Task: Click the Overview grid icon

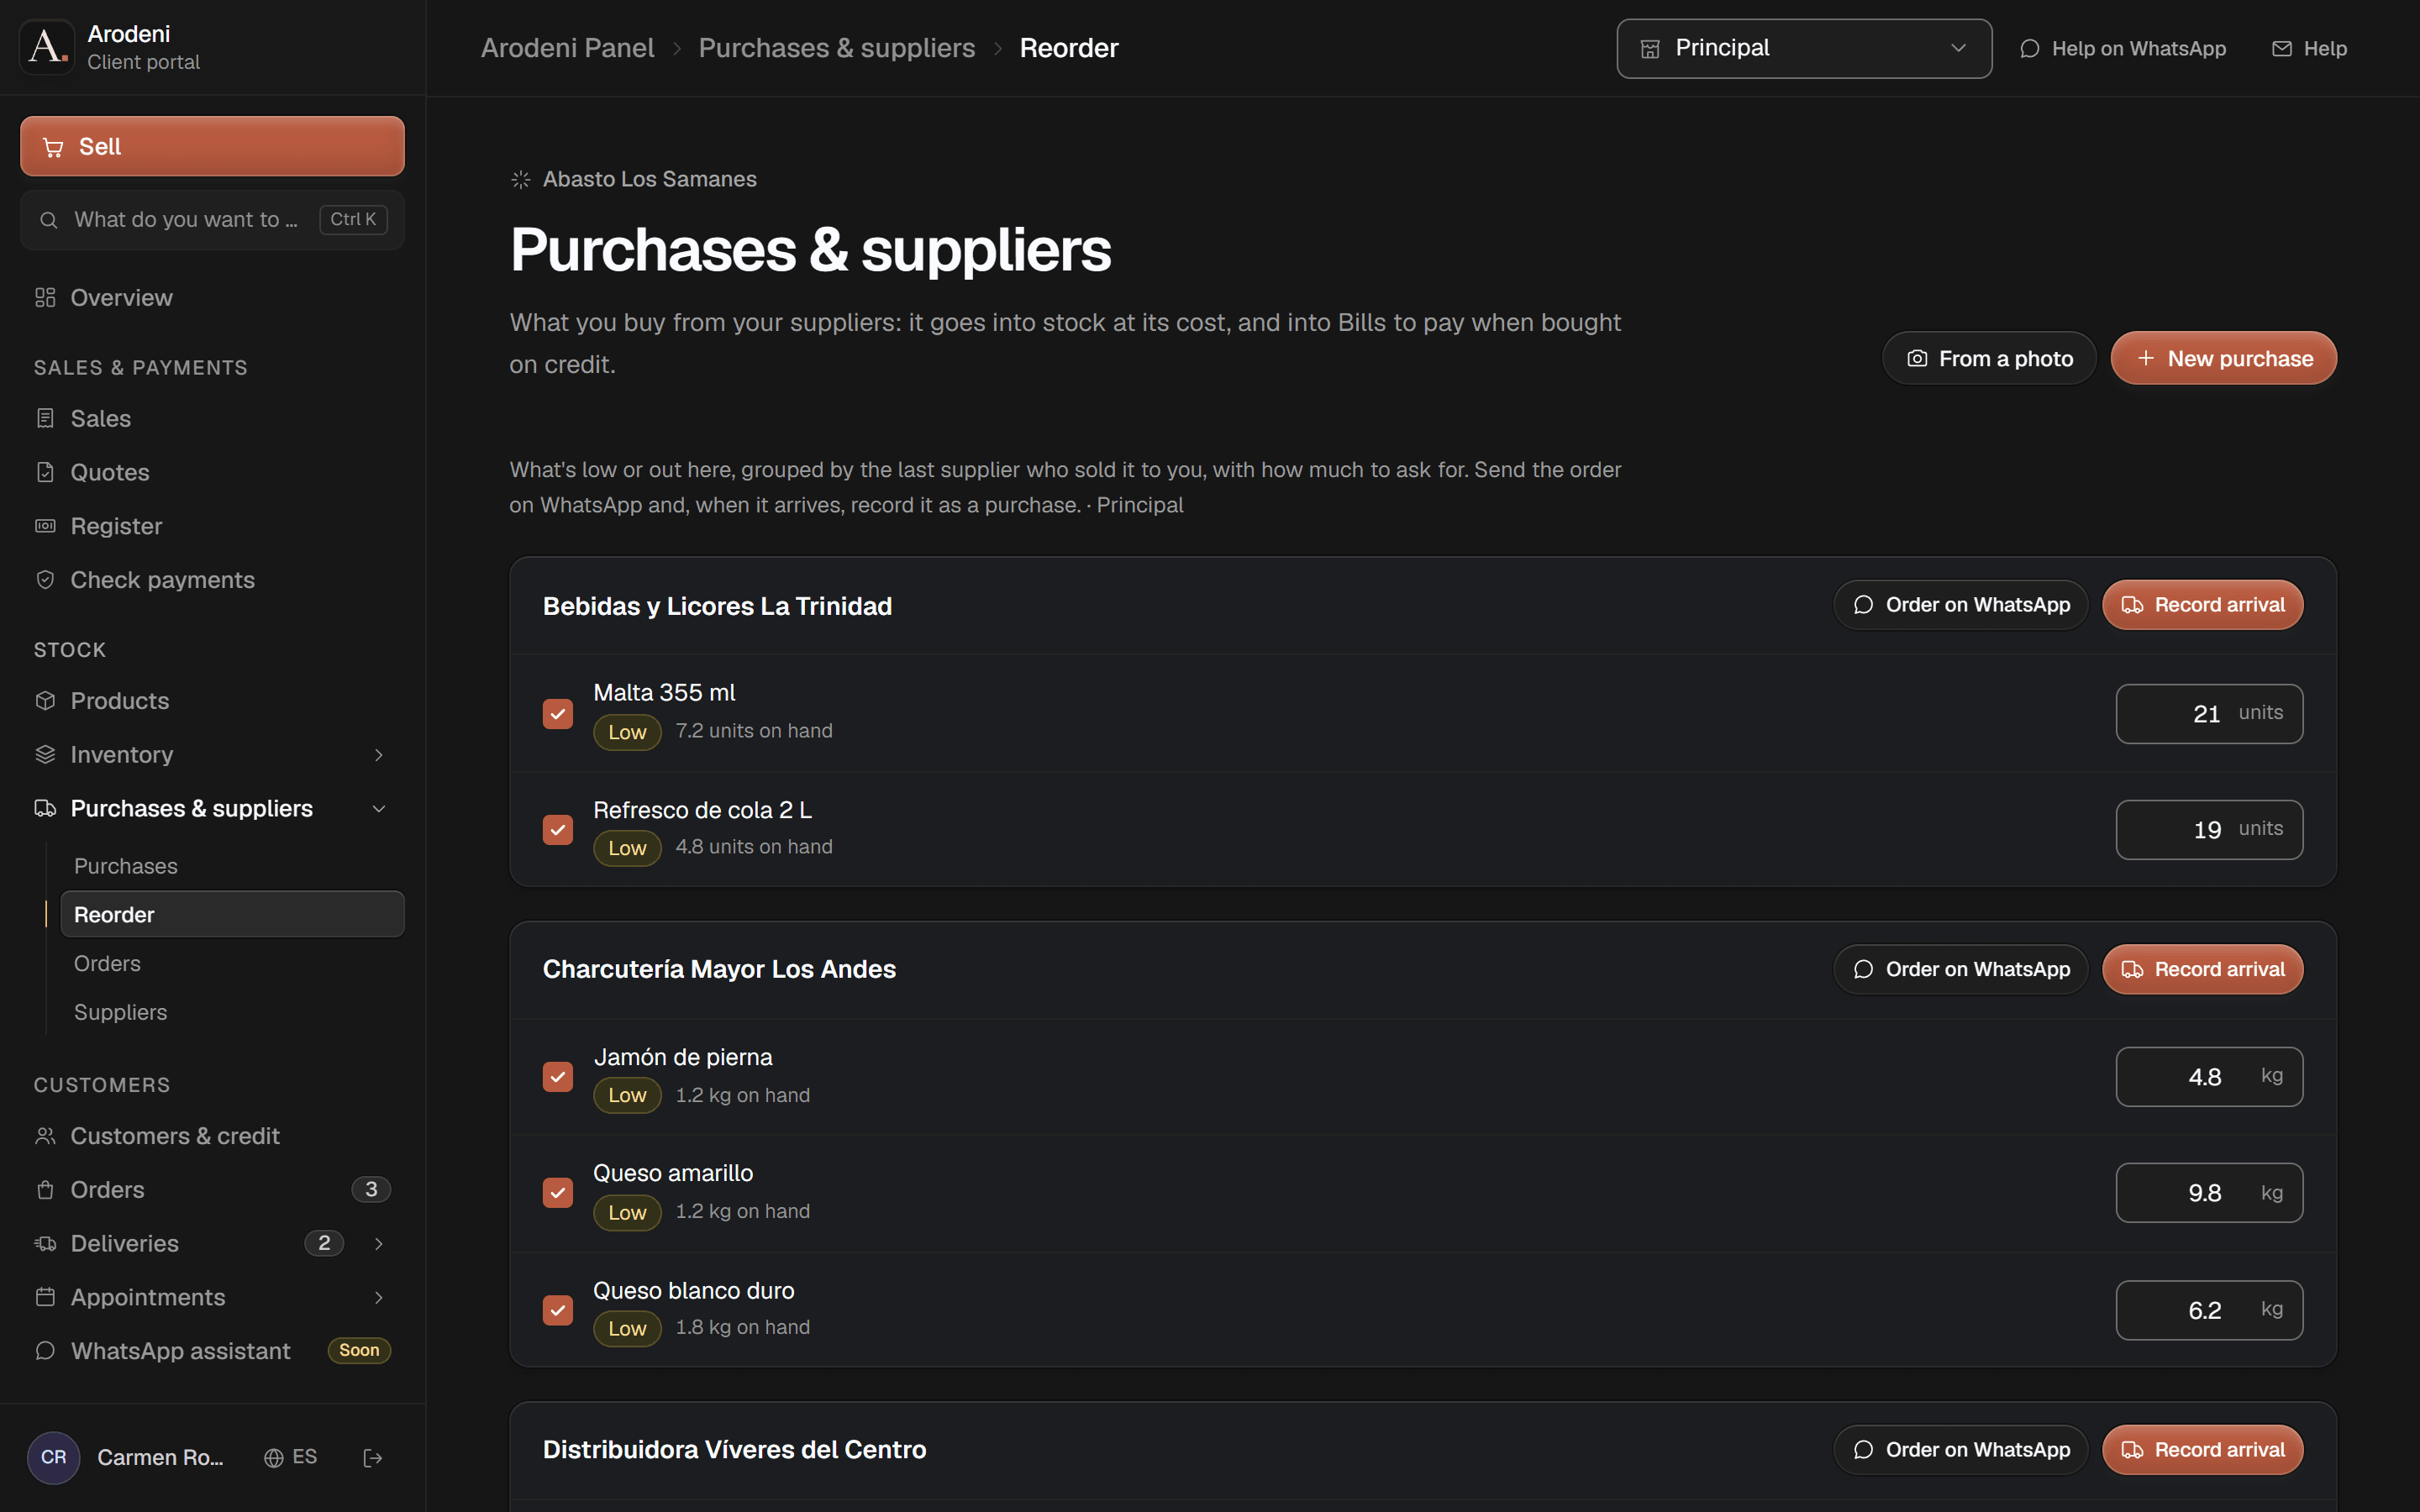Action: pos(45,298)
